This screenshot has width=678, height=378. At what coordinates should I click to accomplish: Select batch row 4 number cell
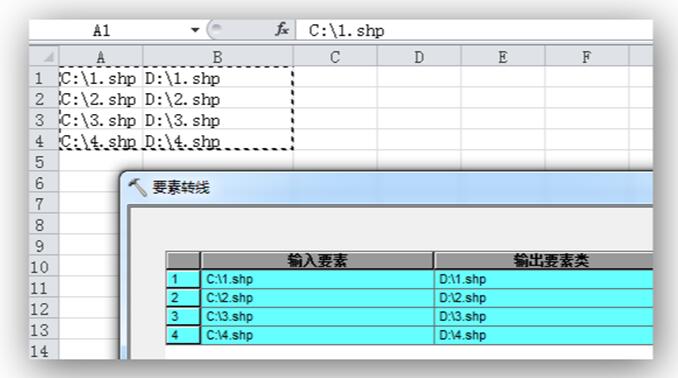(x=183, y=335)
